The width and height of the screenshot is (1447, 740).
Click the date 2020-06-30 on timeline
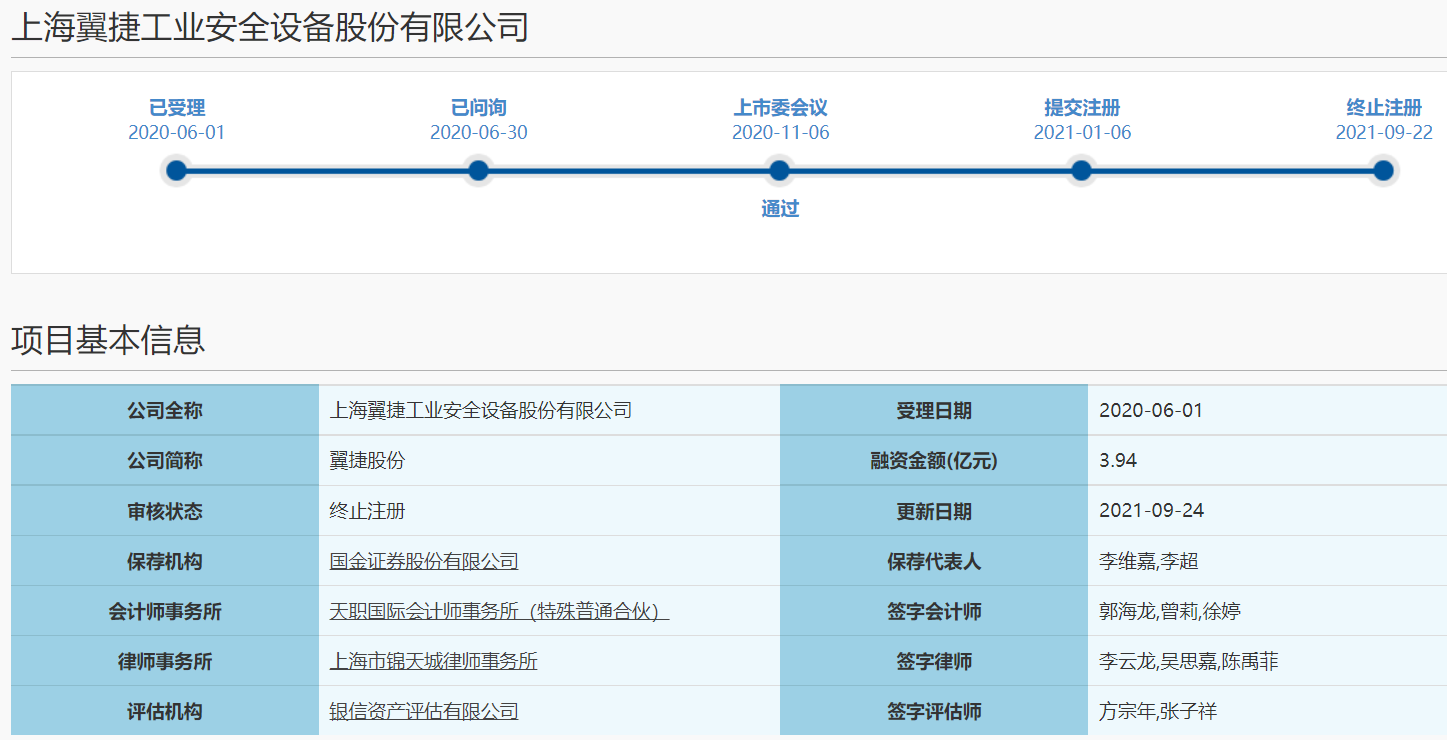[479, 133]
